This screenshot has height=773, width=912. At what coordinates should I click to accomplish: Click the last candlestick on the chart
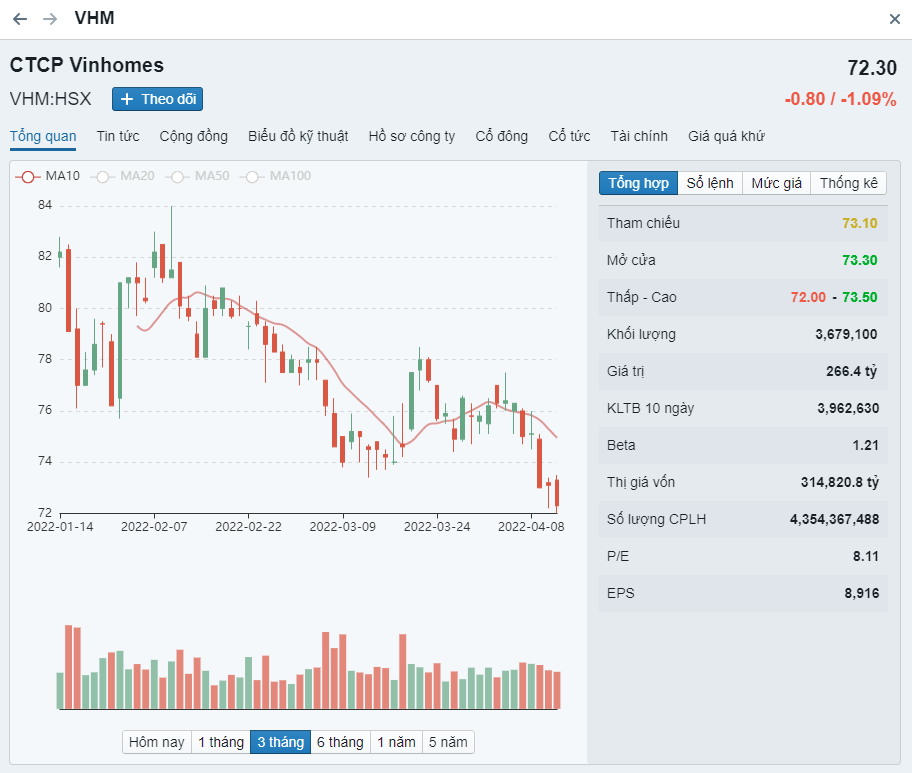(557, 493)
